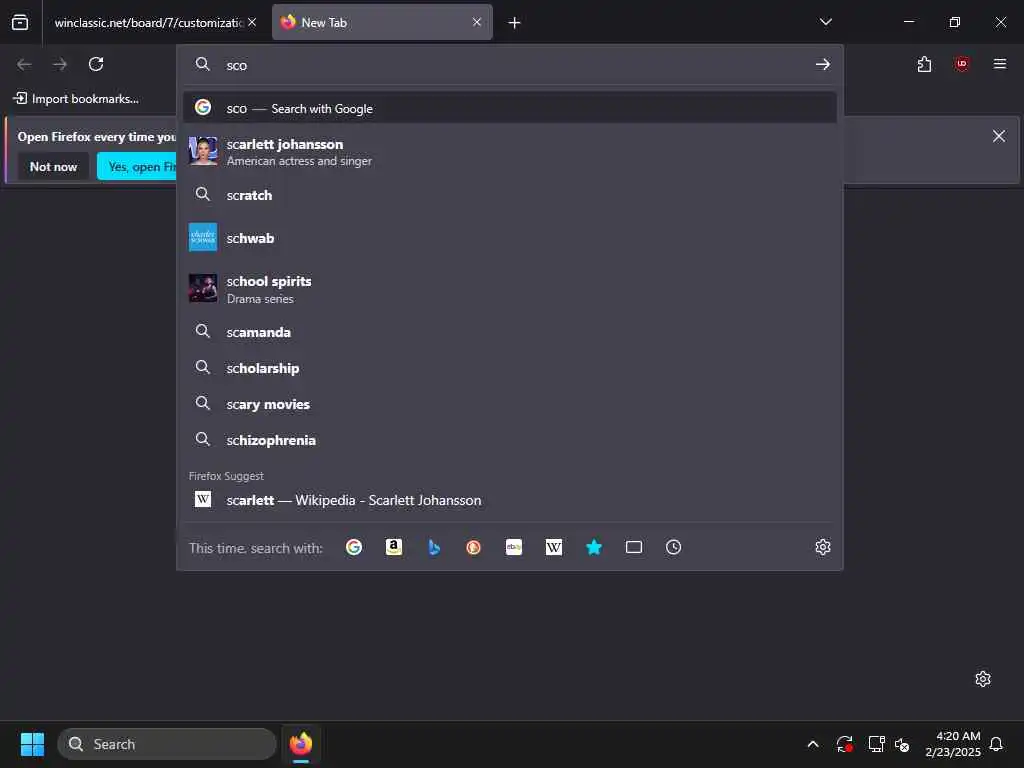1024x768 pixels.
Task: Click the Go arrow in address bar
Action: [x=823, y=64]
